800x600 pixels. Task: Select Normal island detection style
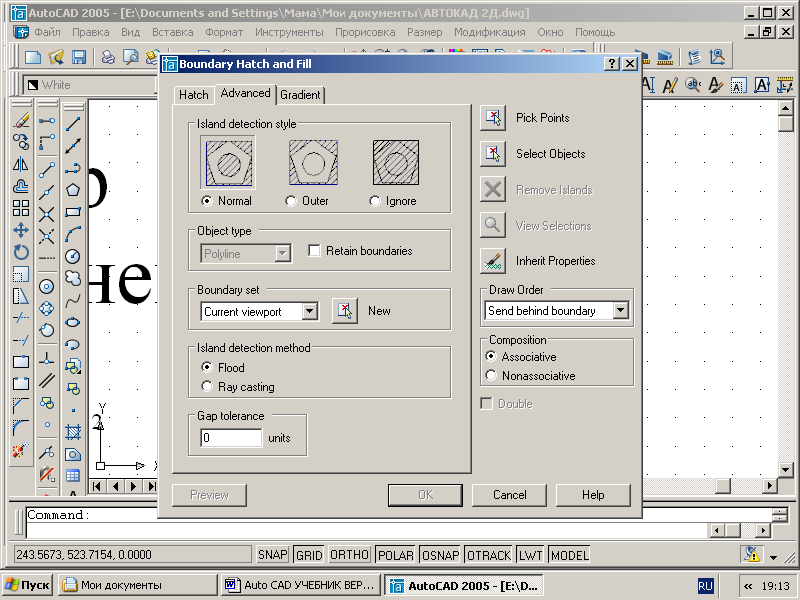(x=207, y=201)
